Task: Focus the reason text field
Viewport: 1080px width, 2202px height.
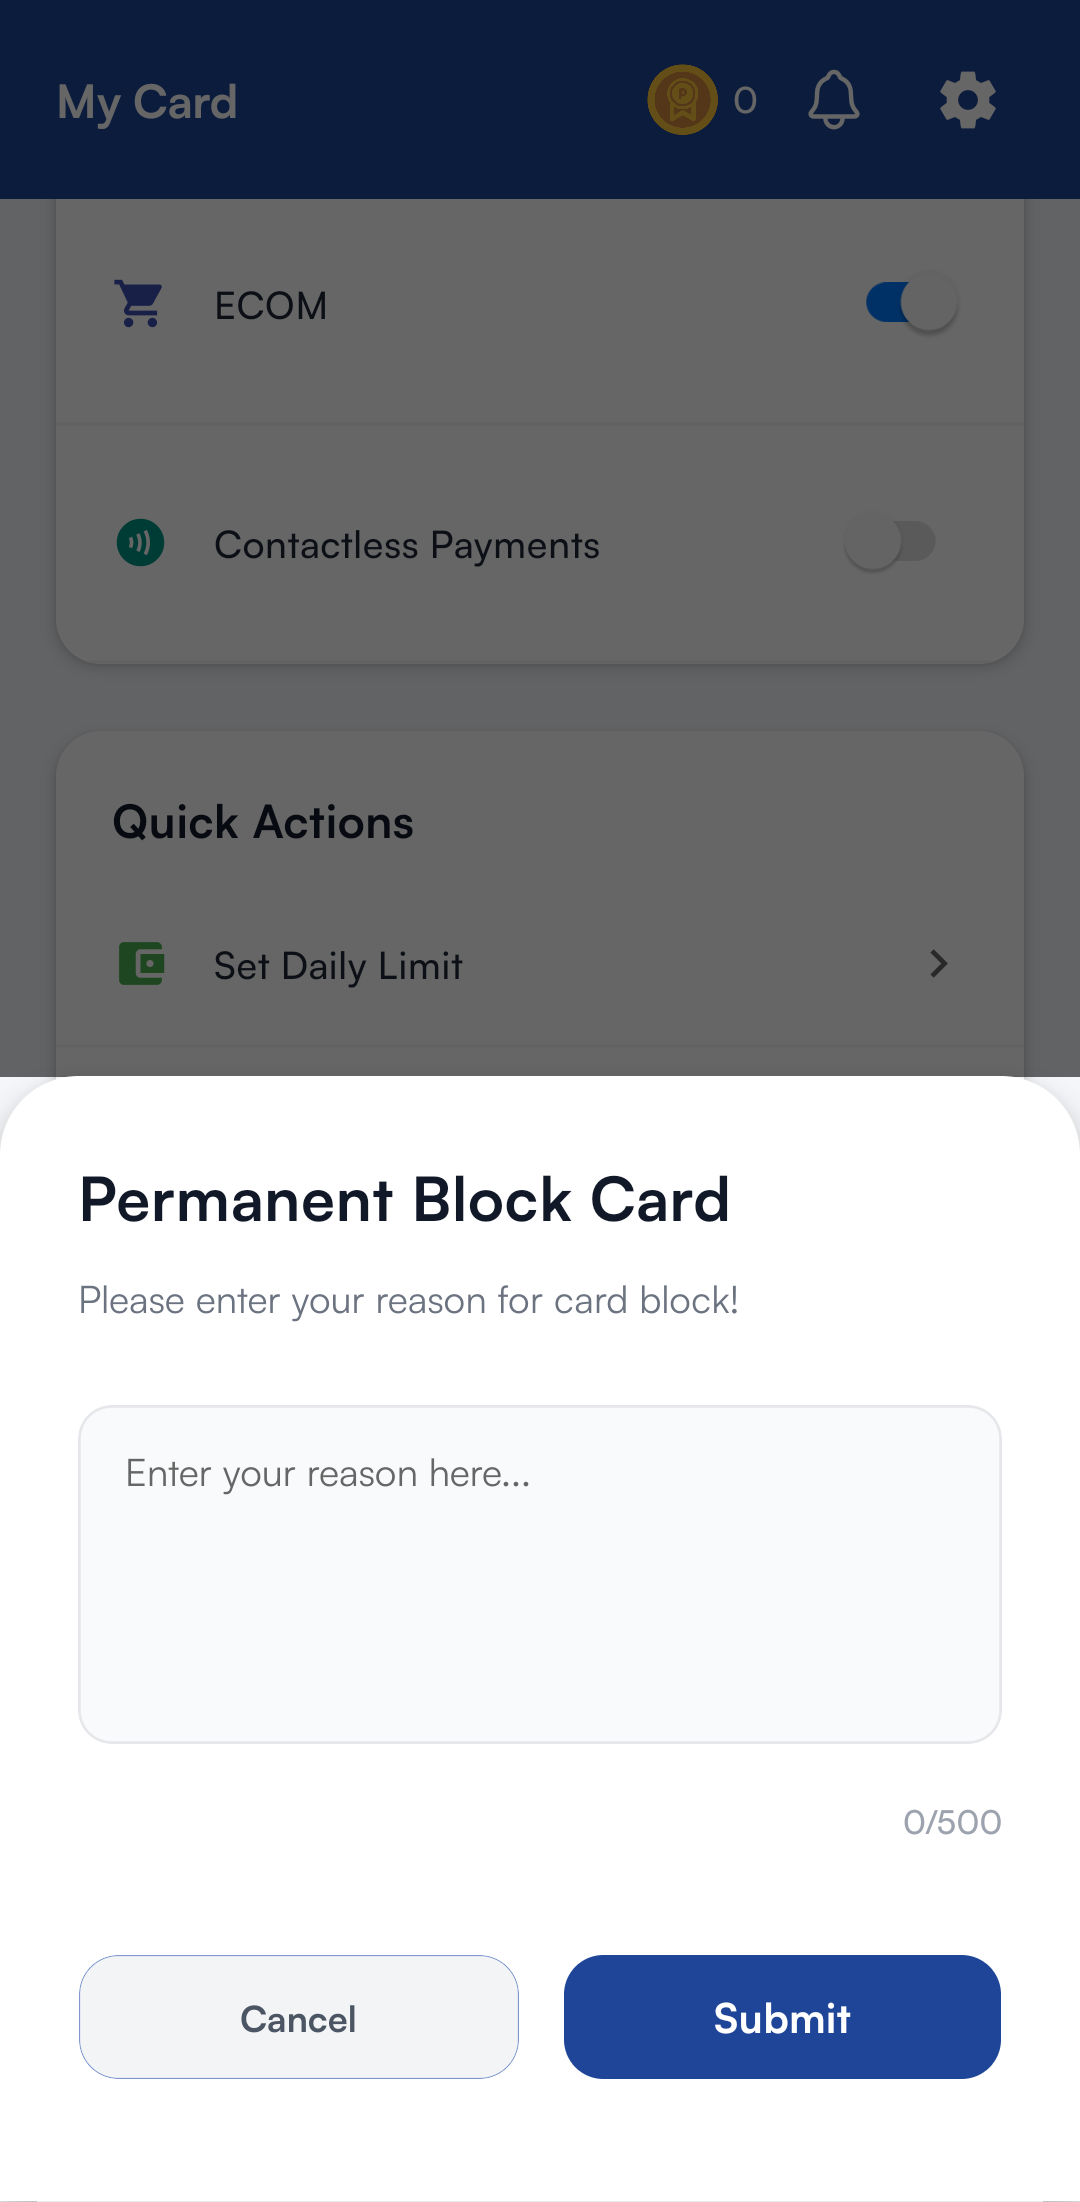Action: pyautogui.click(x=540, y=1574)
